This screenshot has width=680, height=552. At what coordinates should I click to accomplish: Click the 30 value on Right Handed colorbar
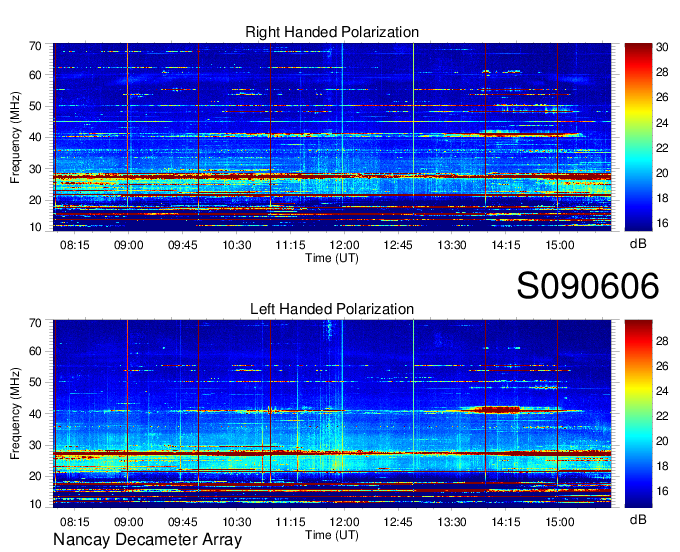pyautogui.click(x=662, y=47)
